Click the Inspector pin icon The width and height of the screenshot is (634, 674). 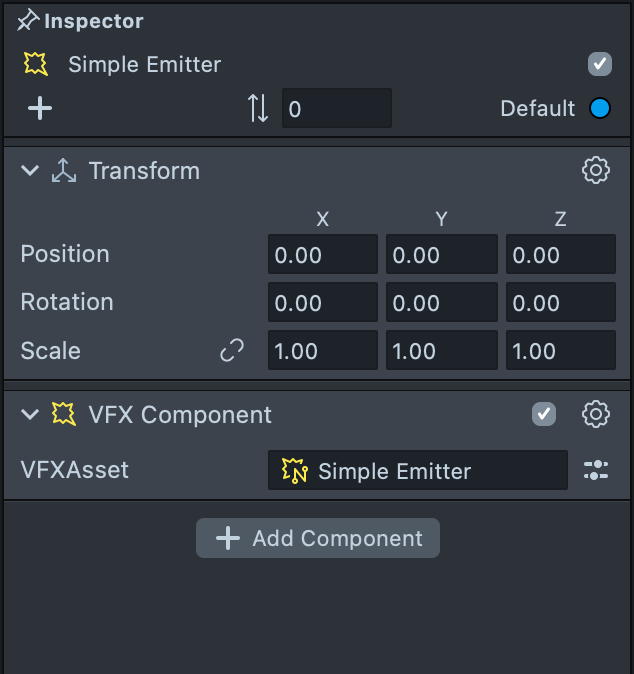click(x=28, y=21)
